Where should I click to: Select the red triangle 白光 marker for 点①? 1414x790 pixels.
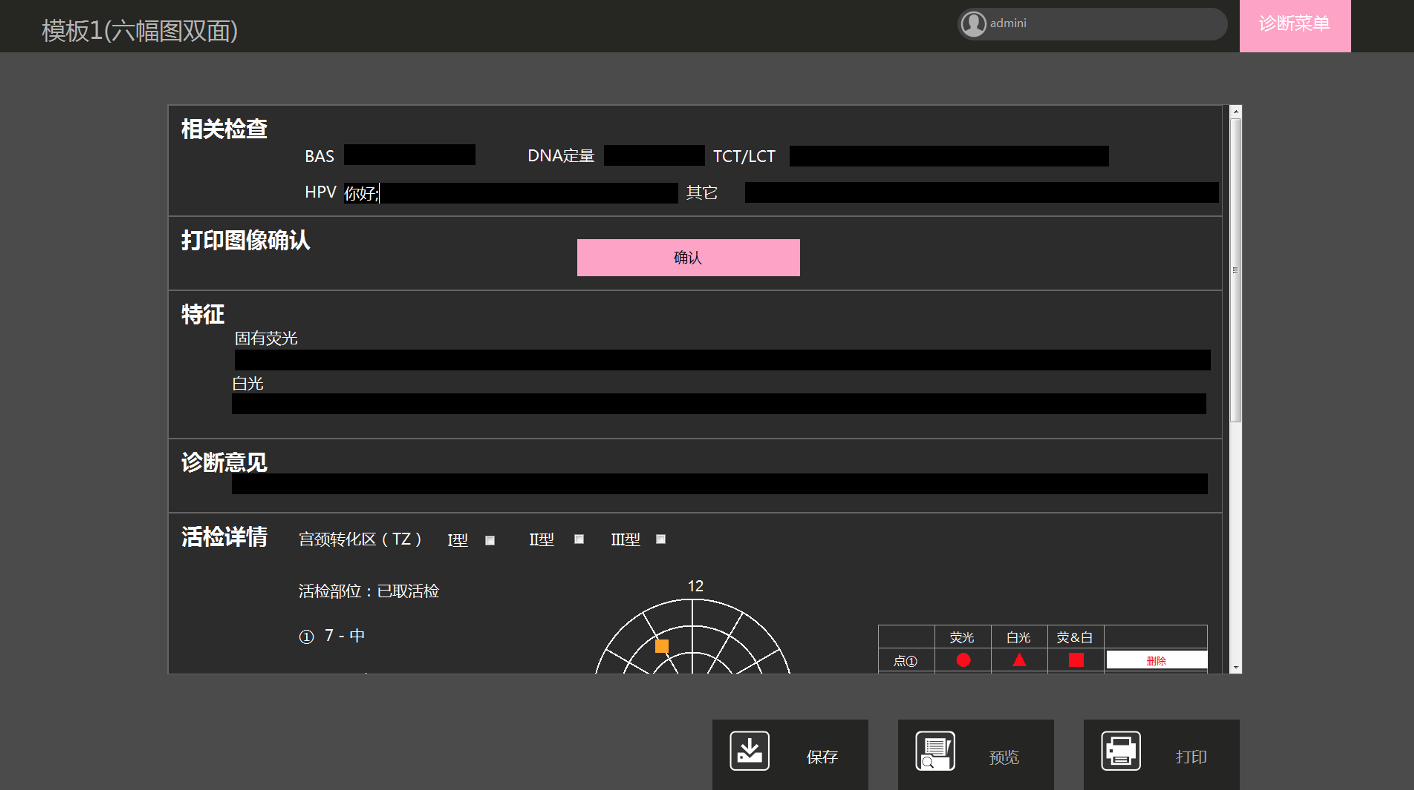[x=1019, y=660]
